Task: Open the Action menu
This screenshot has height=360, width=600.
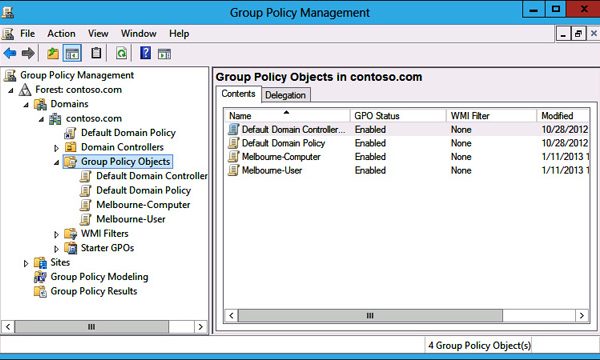Action: pyautogui.click(x=61, y=34)
